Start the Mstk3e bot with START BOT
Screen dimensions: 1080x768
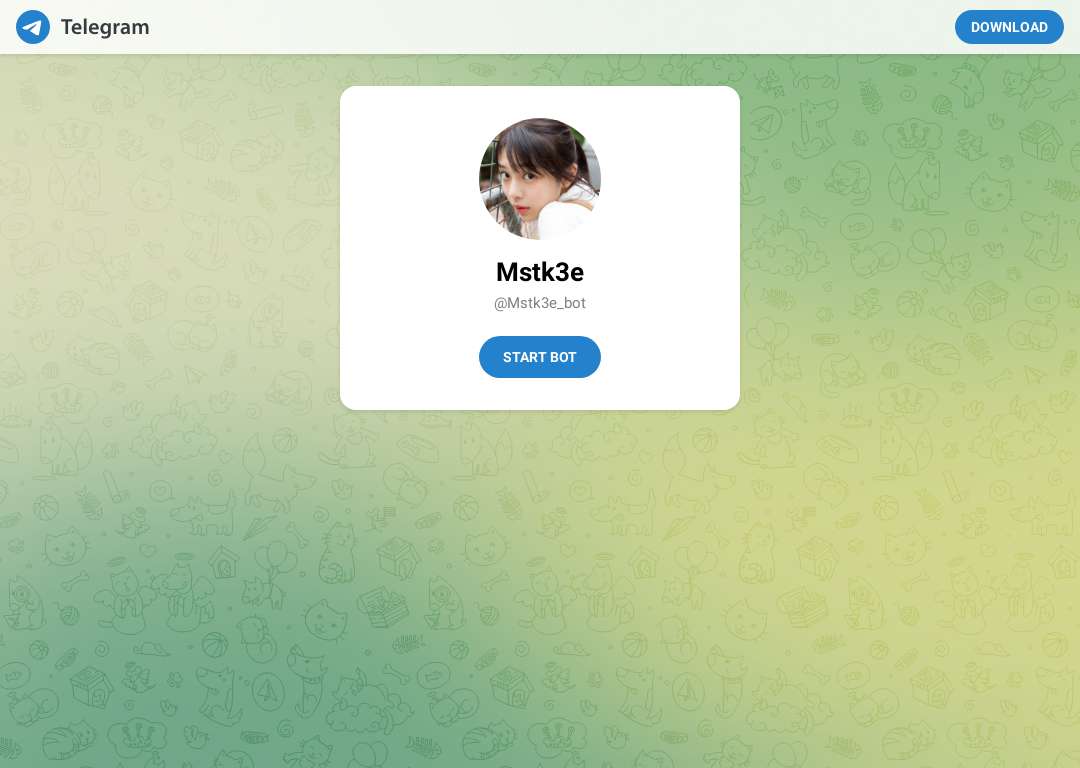pos(539,357)
